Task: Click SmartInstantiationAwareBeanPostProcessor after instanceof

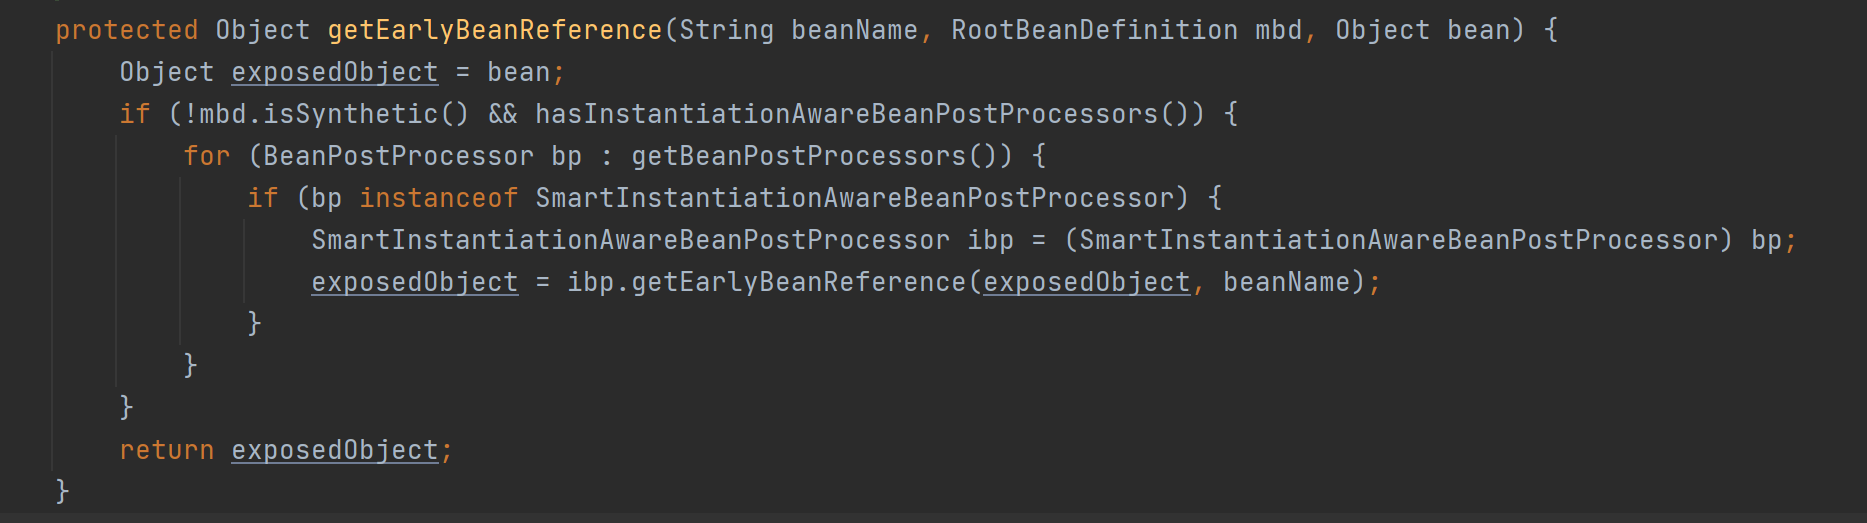Action: tap(854, 198)
